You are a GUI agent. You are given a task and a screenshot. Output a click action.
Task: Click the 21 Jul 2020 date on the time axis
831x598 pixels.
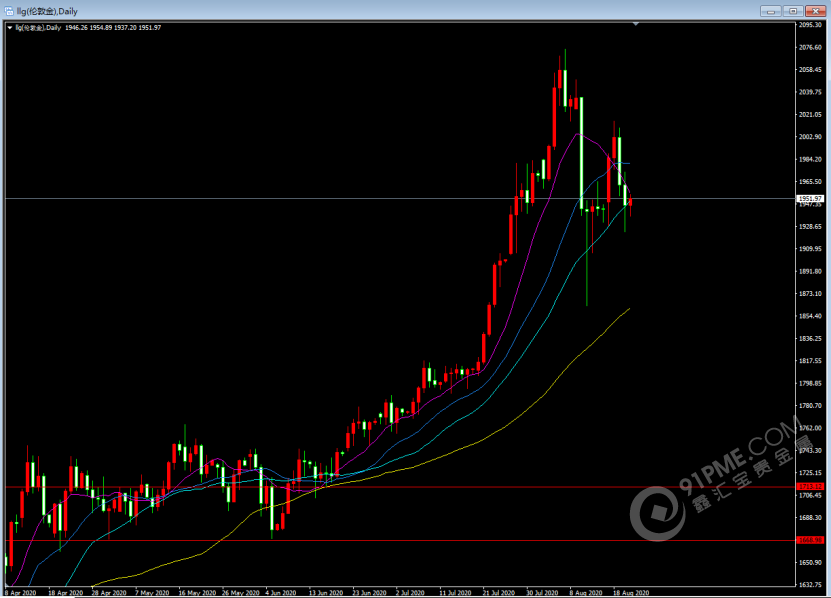pos(499,593)
